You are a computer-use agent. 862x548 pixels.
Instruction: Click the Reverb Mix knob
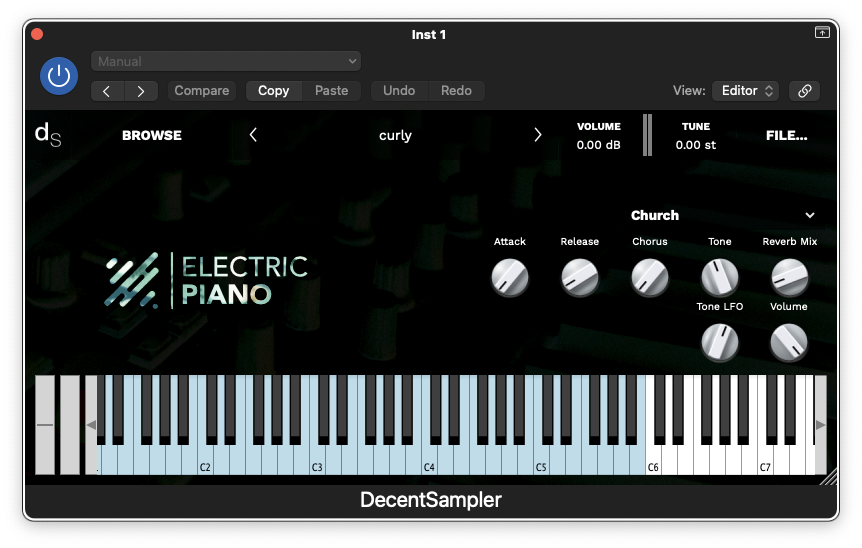[789, 278]
